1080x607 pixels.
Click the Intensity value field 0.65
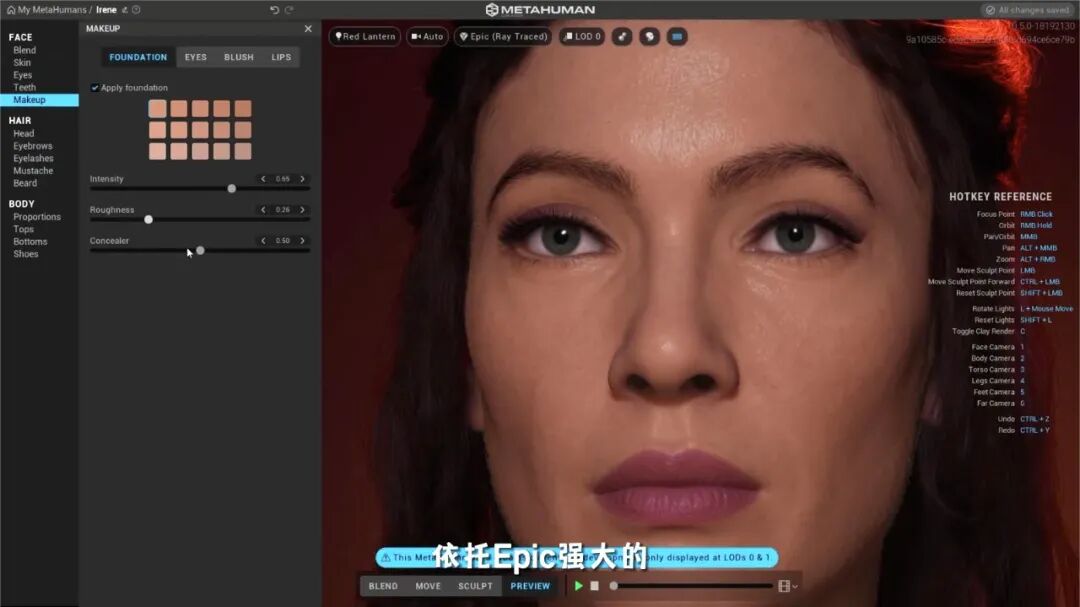coord(282,178)
